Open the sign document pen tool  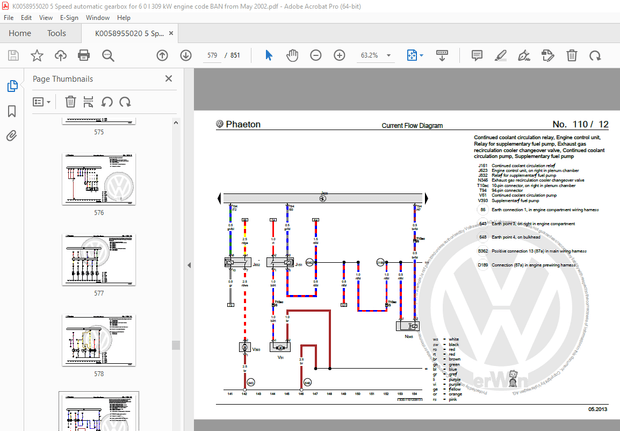(x=524, y=55)
